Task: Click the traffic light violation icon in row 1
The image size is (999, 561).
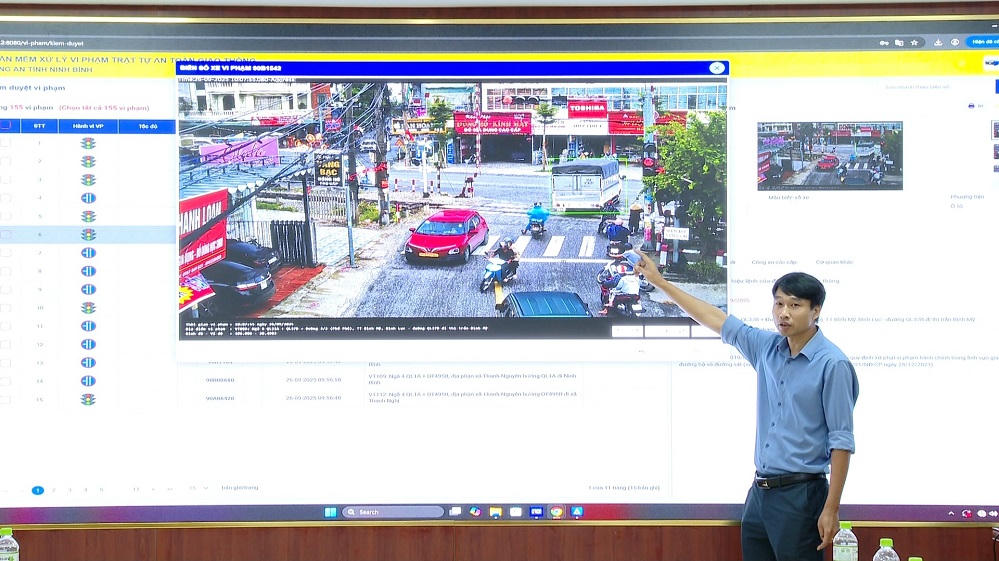Action: 88,143
